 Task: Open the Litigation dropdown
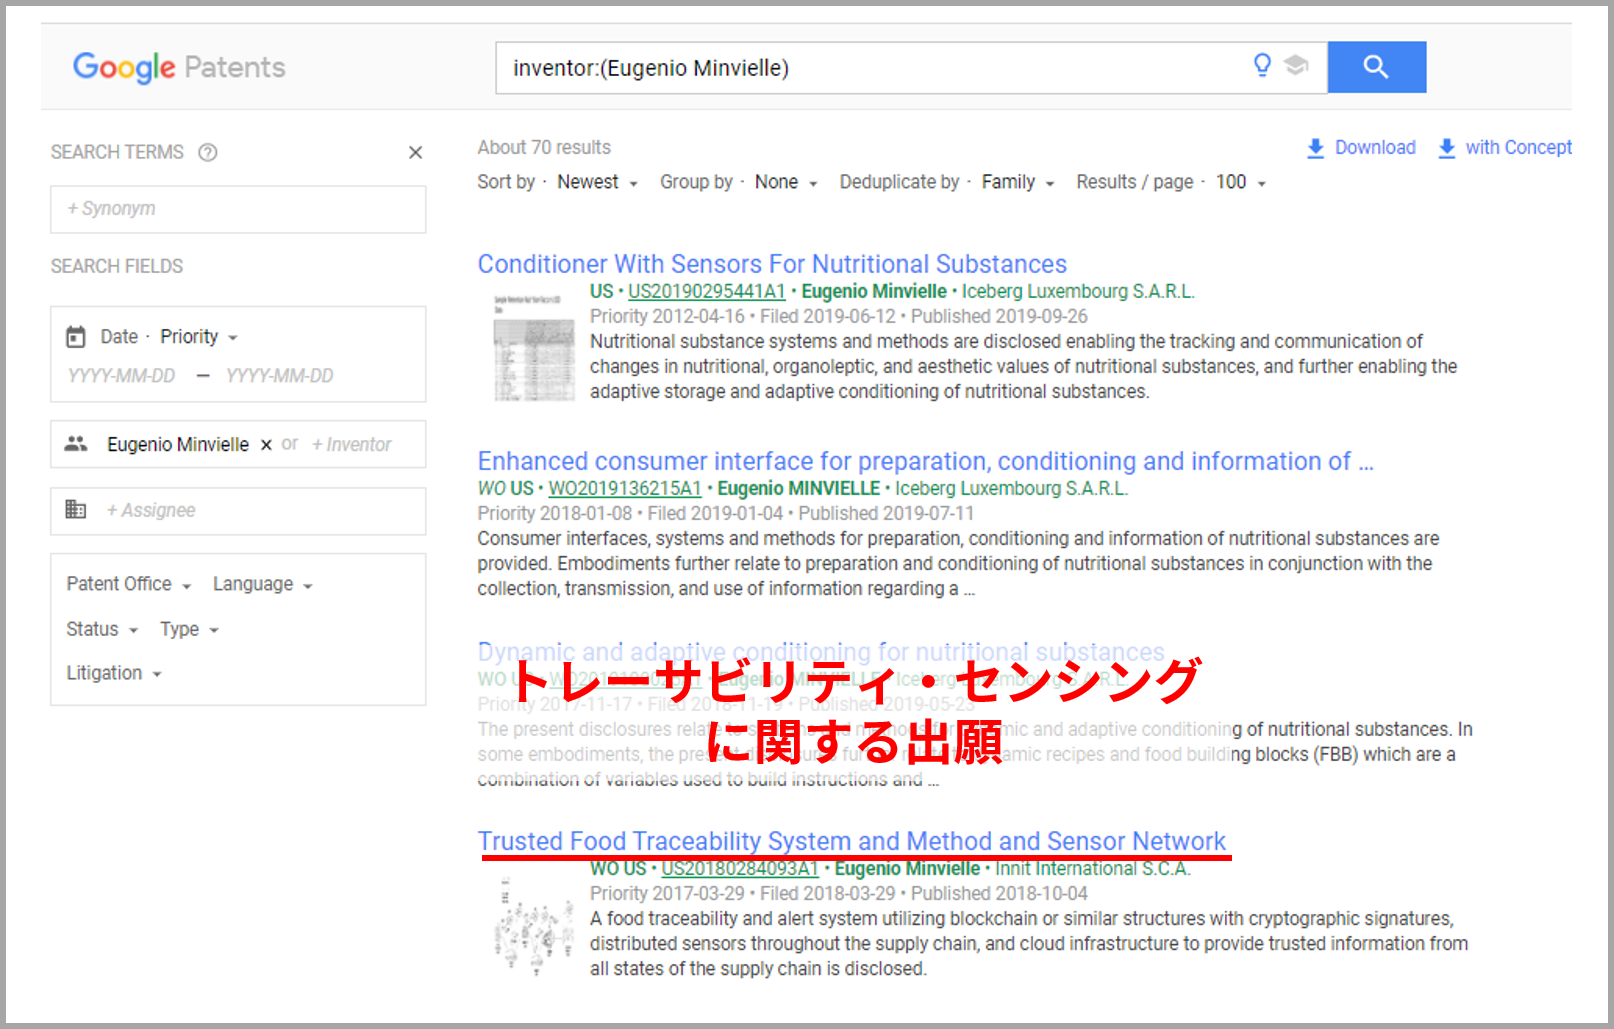coord(114,673)
